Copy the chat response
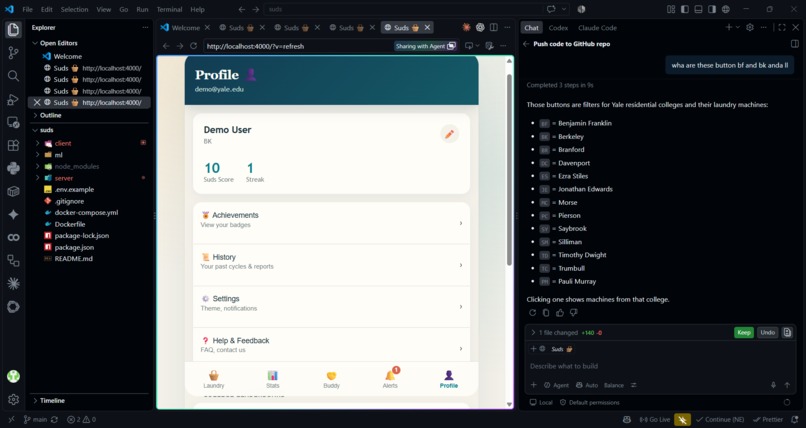Image resolution: width=806 pixels, height=428 pixels. 546,312
